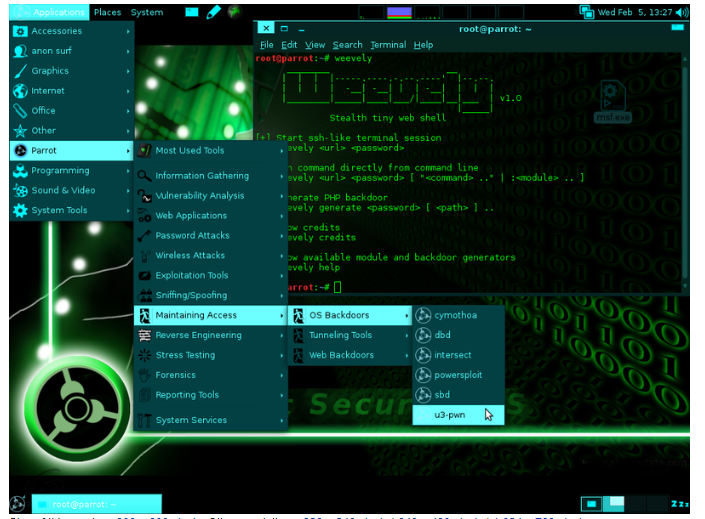705x519 pixels.
Task: Switch to the second workspace in switcher
Action: pyautogui.click(x=613, y=504)
